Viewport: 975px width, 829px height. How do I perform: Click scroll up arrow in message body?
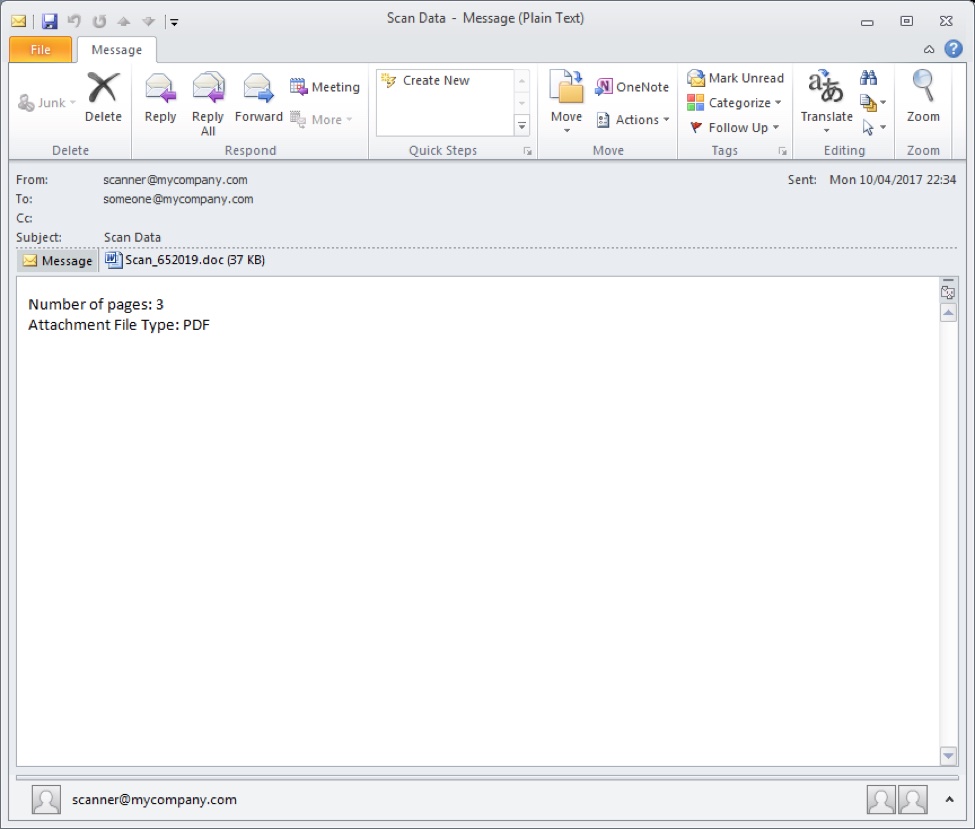pos(948,313)
